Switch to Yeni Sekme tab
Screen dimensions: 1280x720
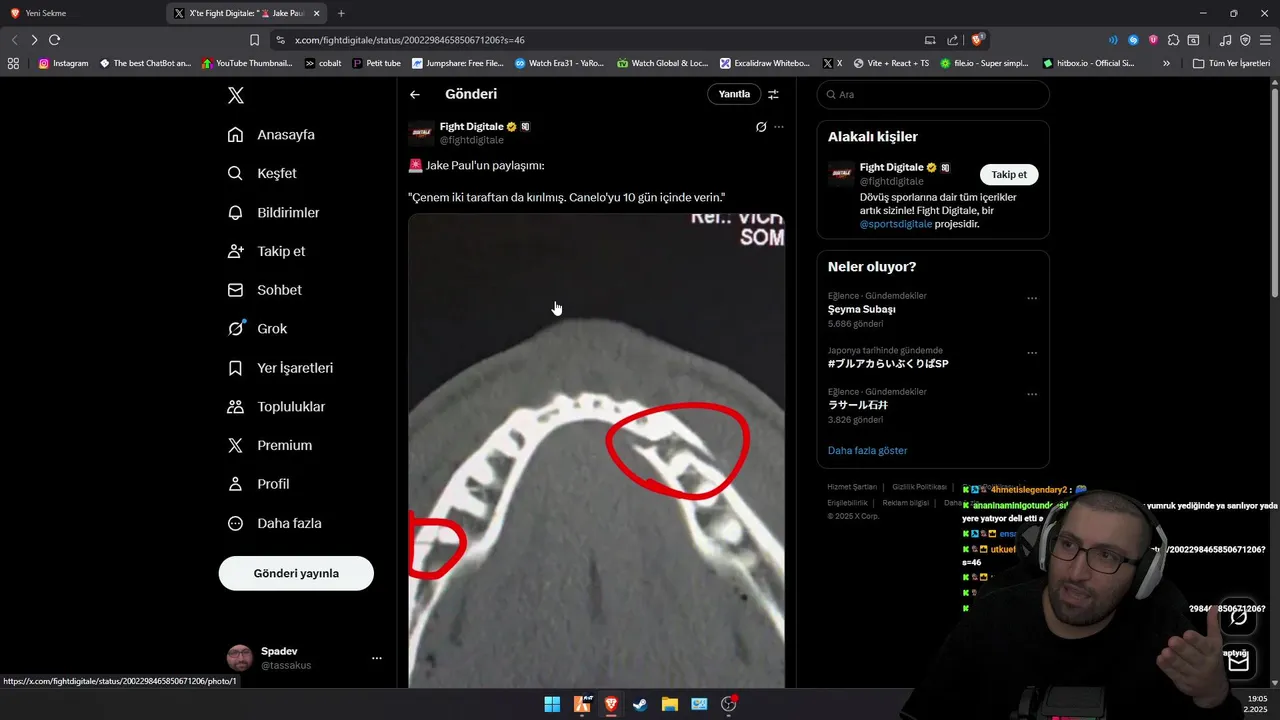point(82,13)
